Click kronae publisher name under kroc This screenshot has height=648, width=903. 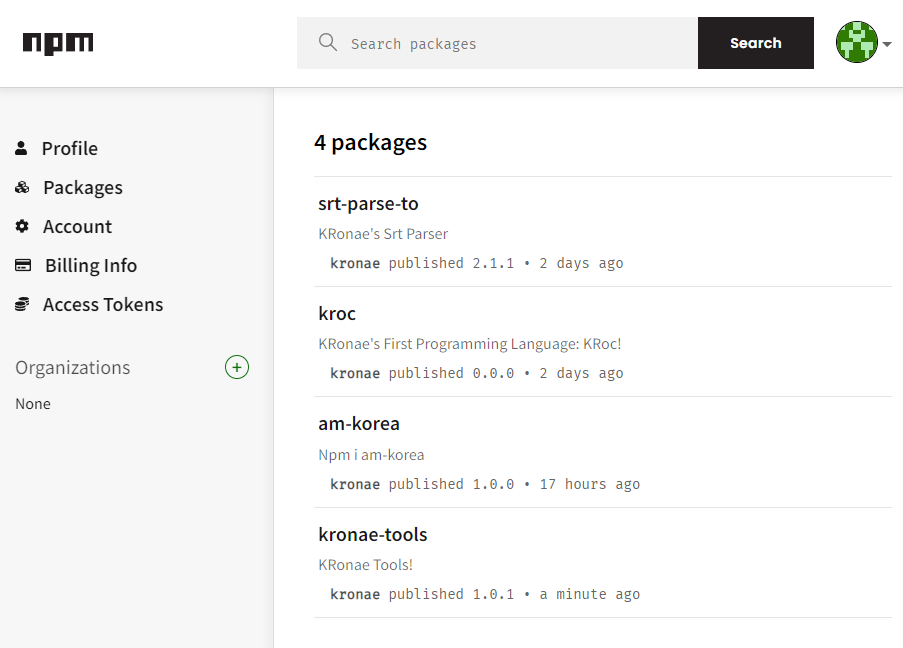tap(355, 373)
